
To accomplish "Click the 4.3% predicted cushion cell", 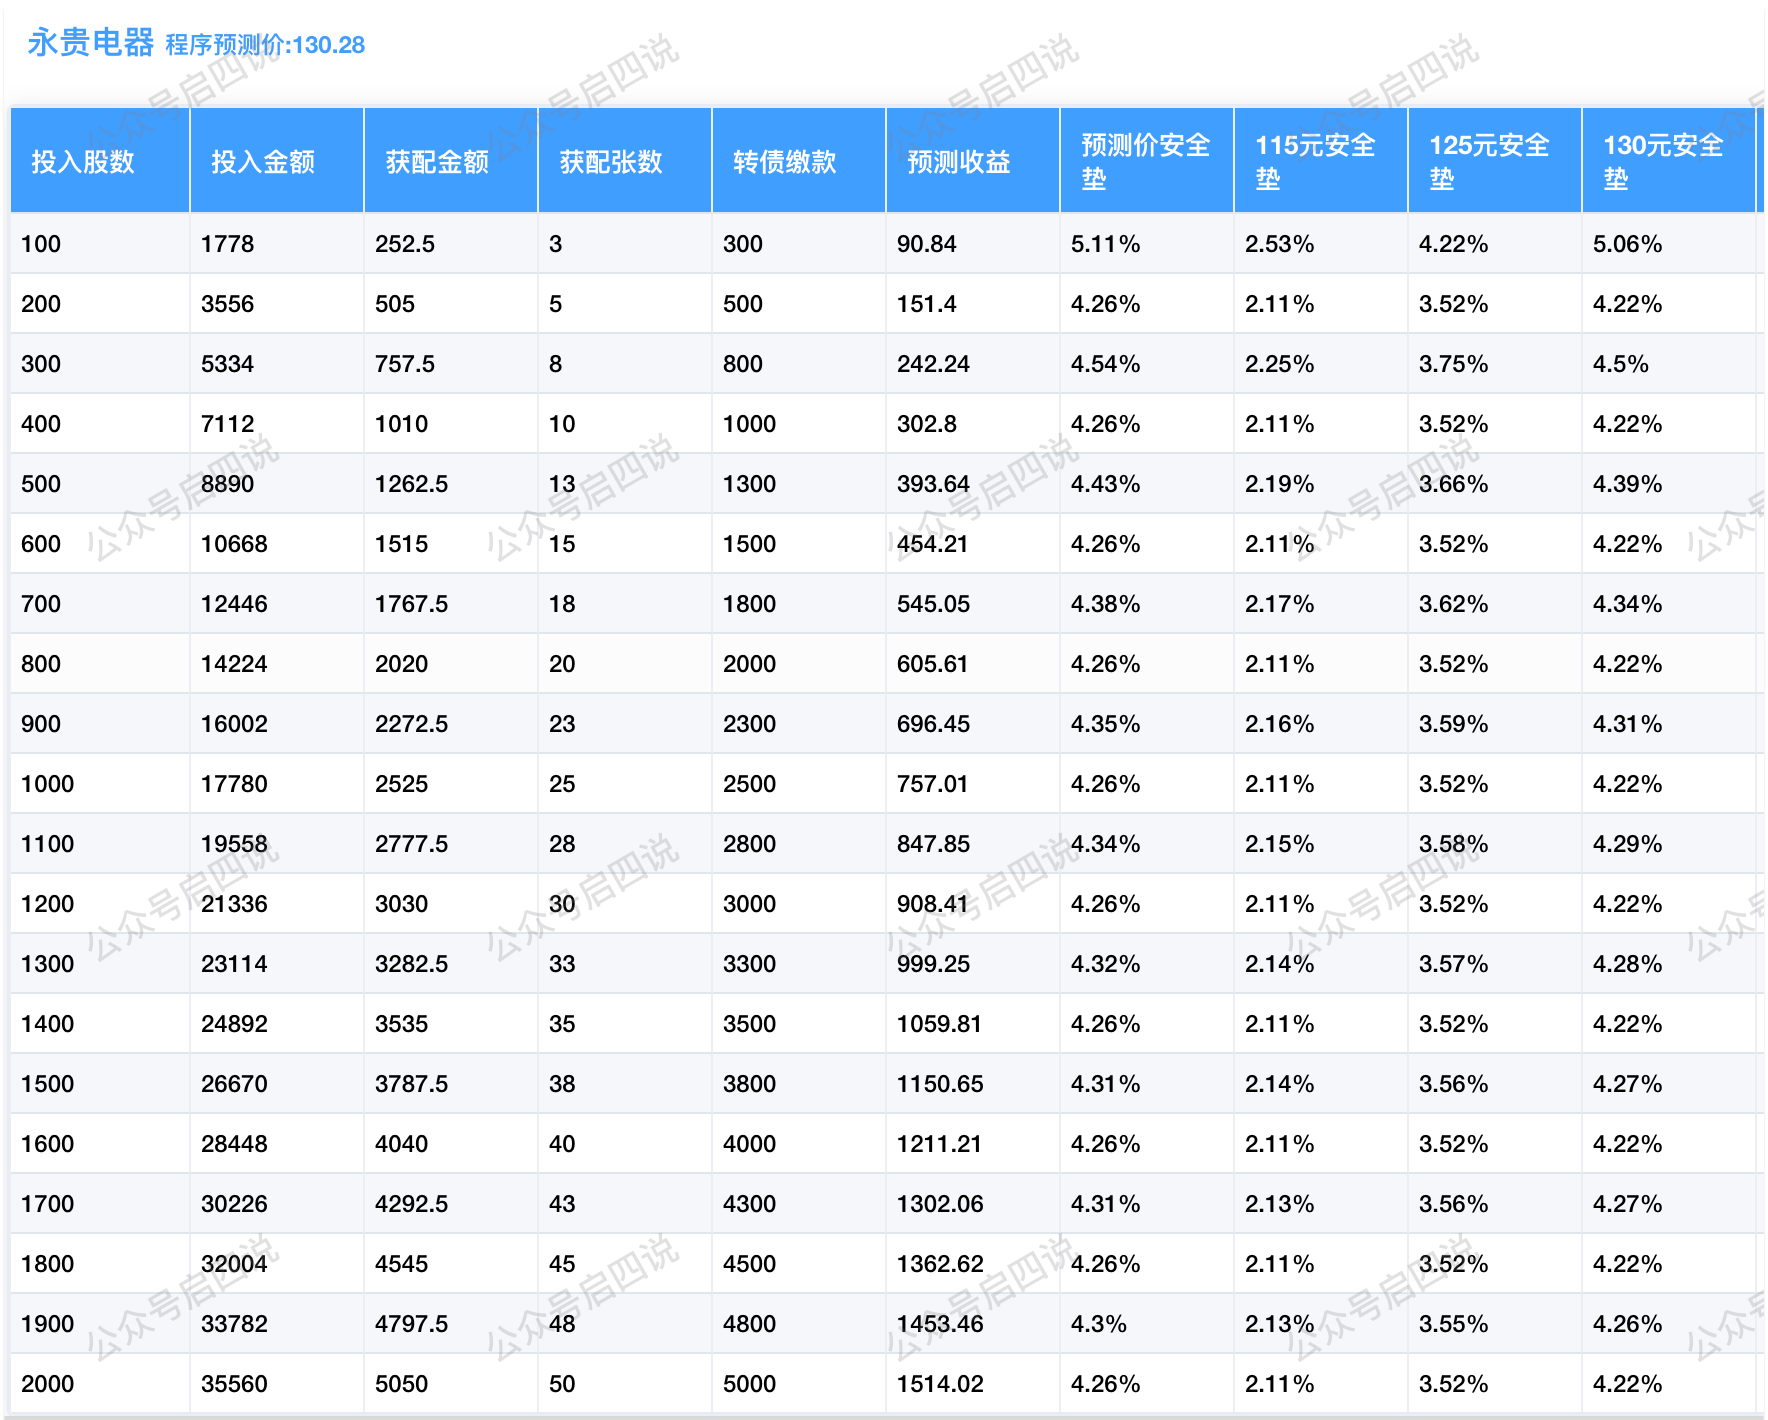I will tap(1098, 1324).
